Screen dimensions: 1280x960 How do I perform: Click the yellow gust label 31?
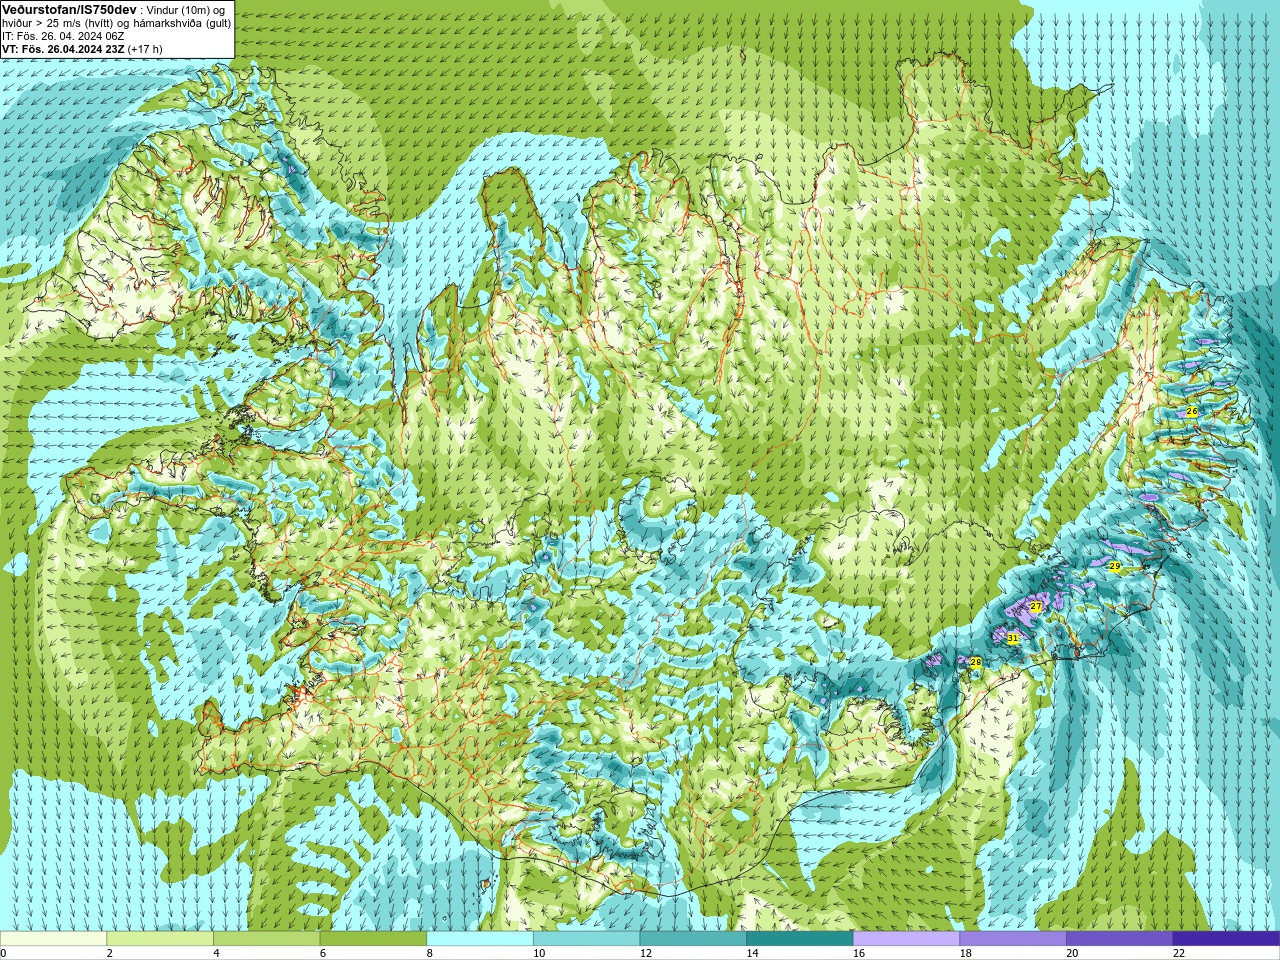[1012, 638]
